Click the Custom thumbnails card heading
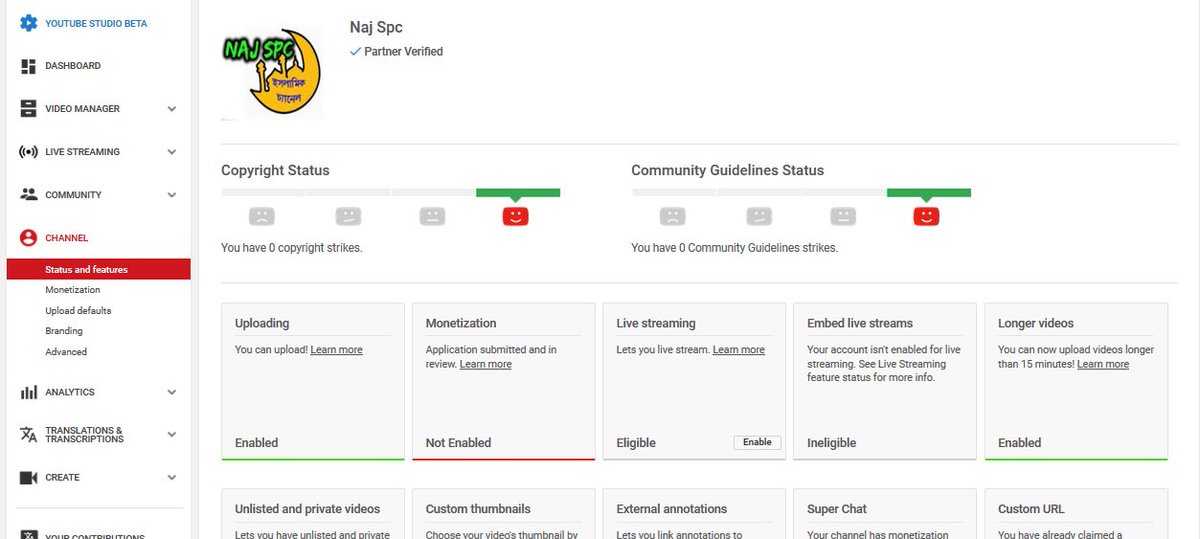The height and width of the screenshot is (539, 1200). click(478, 509)
